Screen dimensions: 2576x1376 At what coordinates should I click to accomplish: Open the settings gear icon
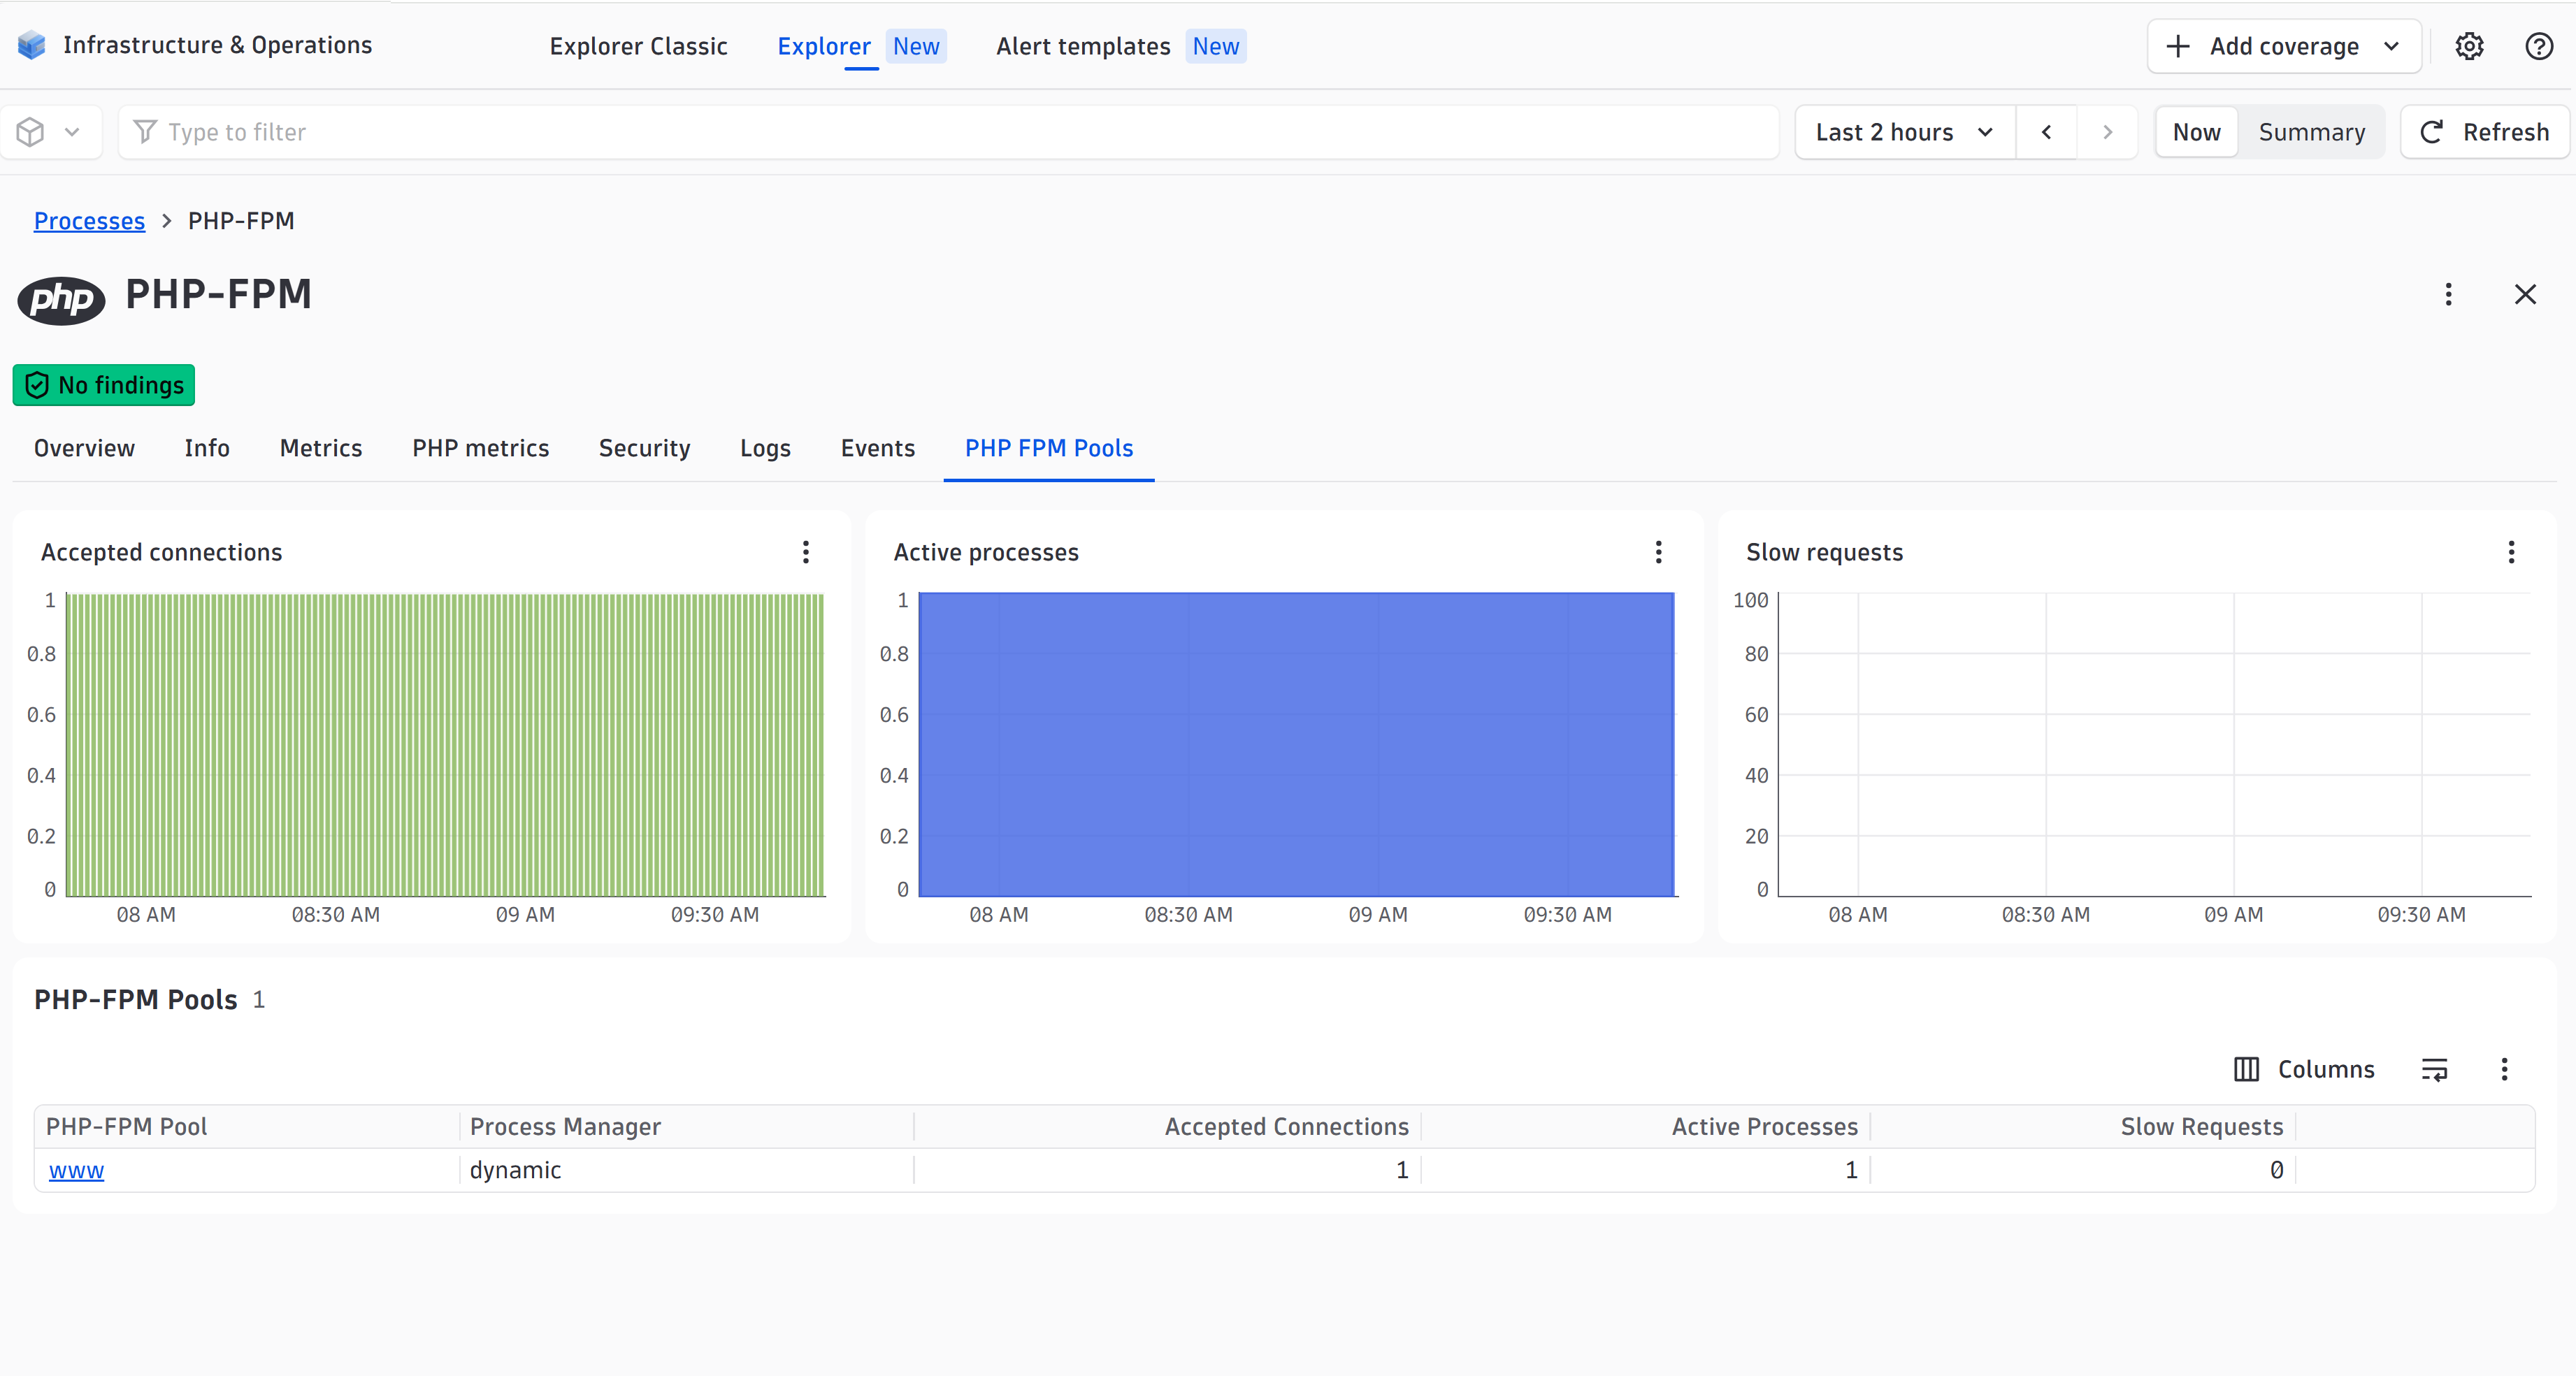(2469, 46)
